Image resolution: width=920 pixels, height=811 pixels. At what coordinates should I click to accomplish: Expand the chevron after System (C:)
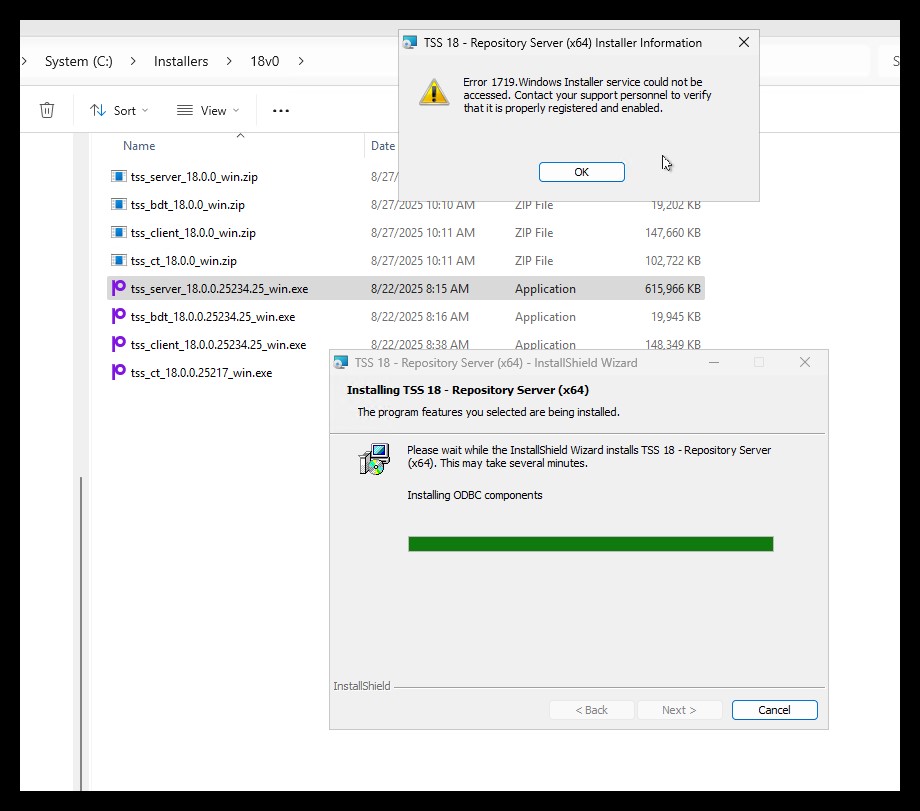pyautogui.click(x=133, y=61)
